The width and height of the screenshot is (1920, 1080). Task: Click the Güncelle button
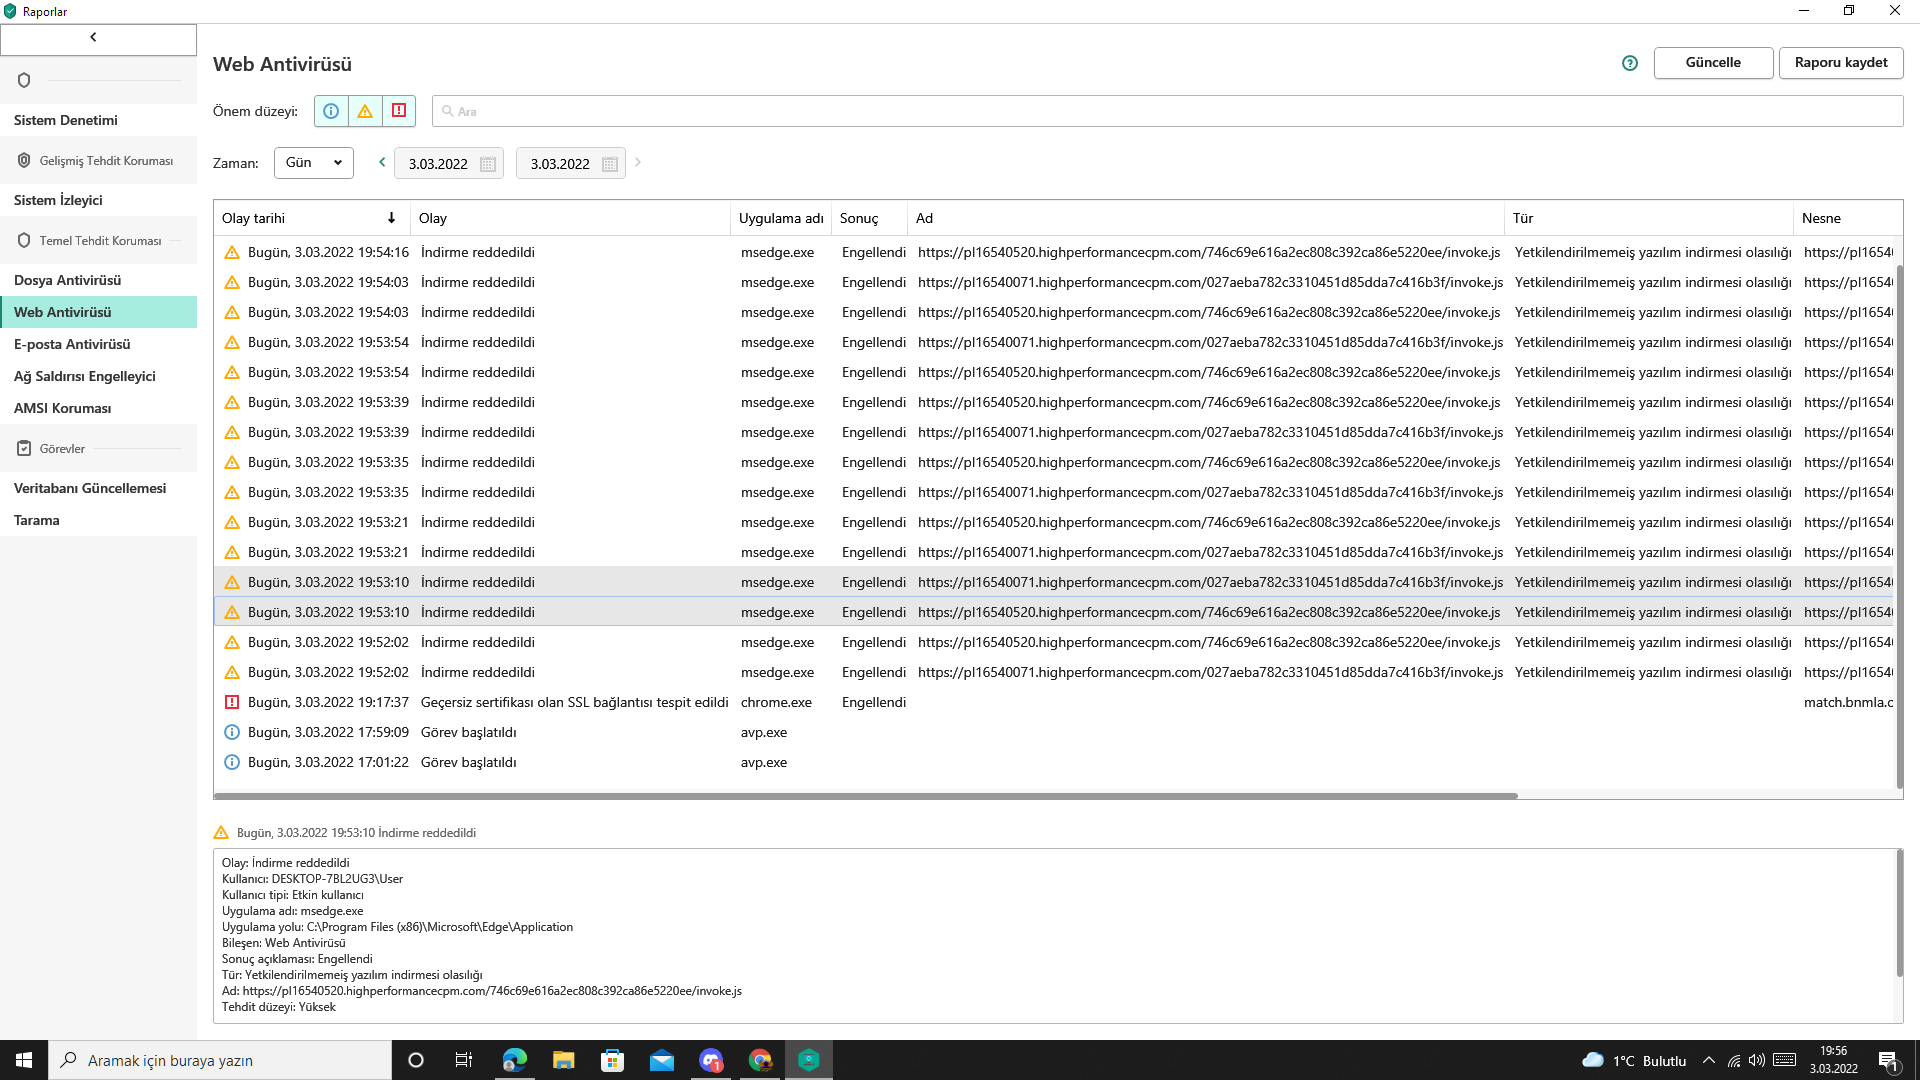pyautogui.click(x=1713, y=62)
